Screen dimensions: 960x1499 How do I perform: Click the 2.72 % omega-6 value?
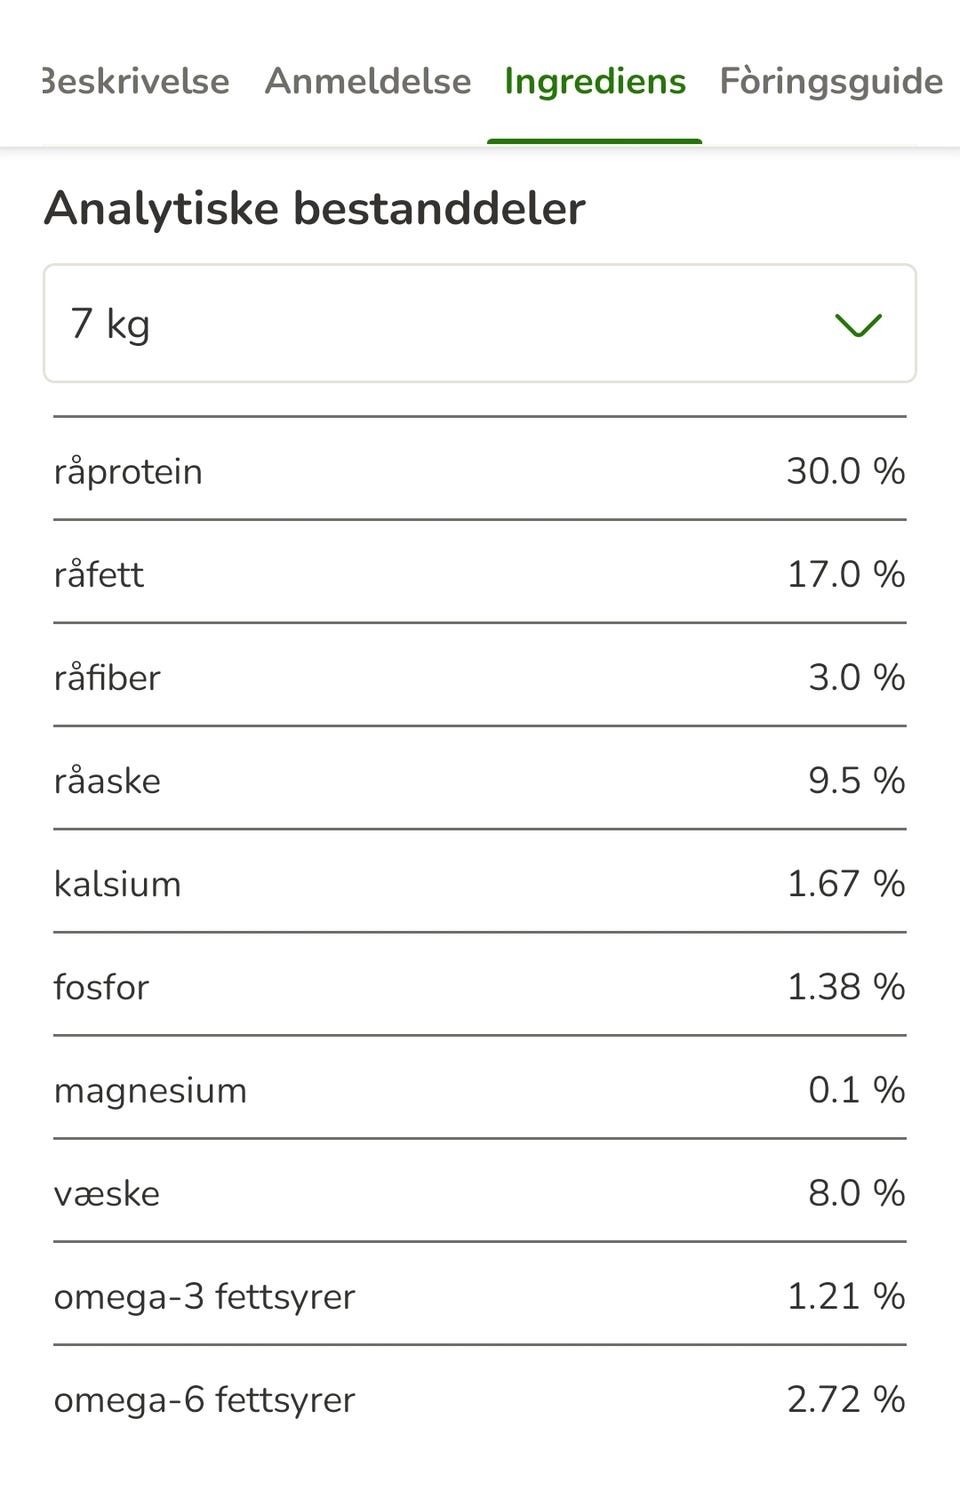(x=846, y=1398)
